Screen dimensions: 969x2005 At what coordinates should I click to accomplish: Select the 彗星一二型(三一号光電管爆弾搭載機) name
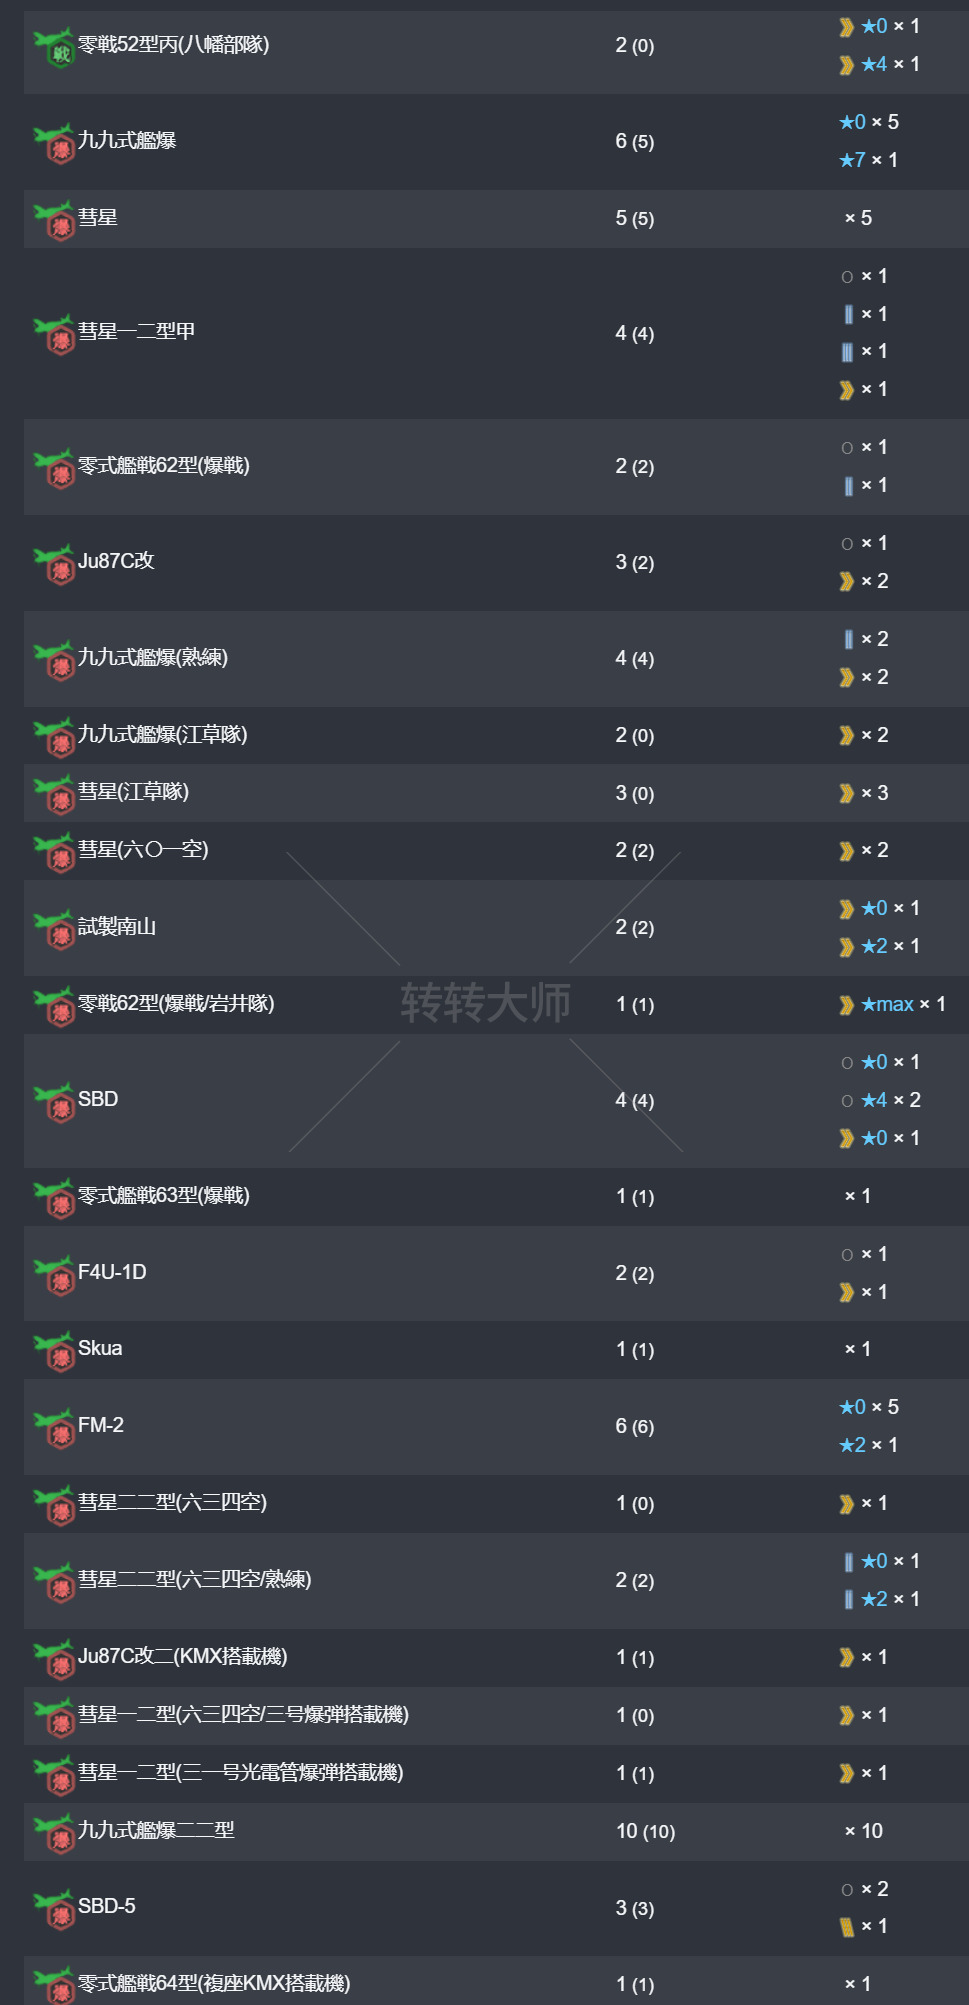click(241, 1773)
